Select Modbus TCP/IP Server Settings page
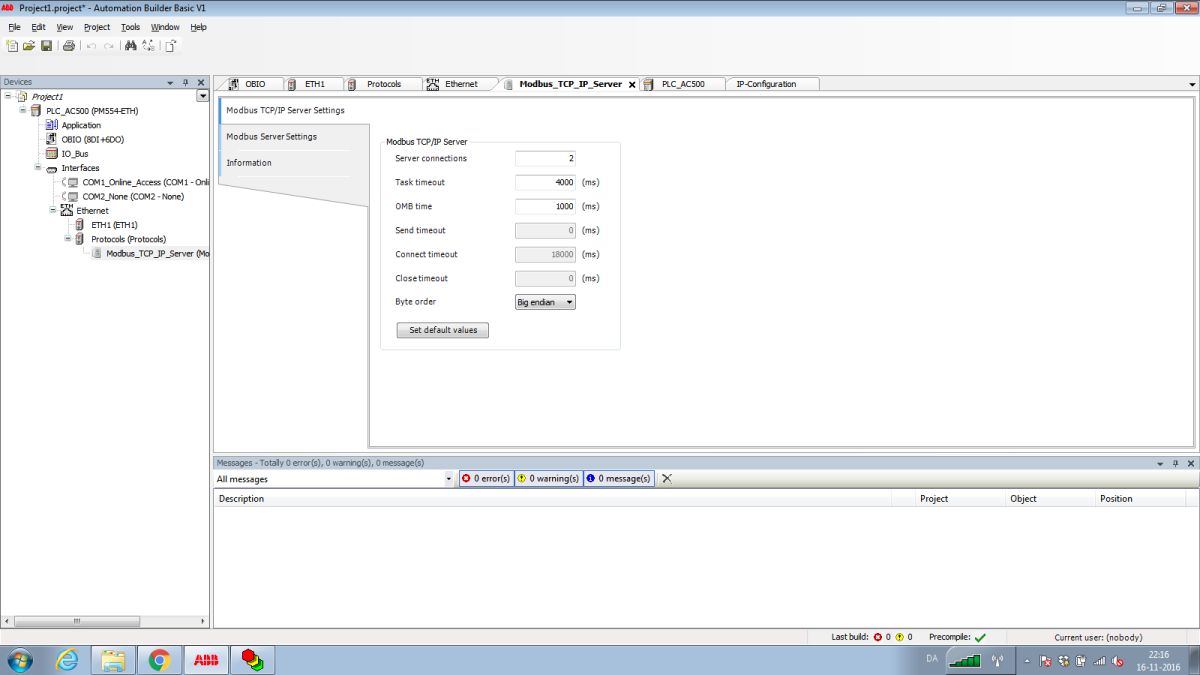This screenshot has height=675, width=1200. (285, 110)
